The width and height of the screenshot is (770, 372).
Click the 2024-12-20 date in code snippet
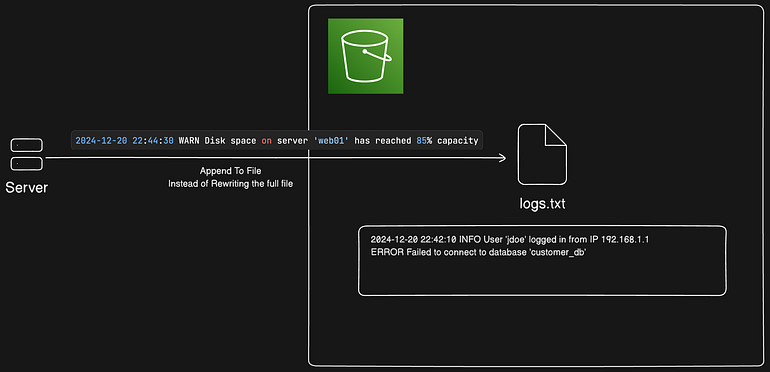[101, 141]
